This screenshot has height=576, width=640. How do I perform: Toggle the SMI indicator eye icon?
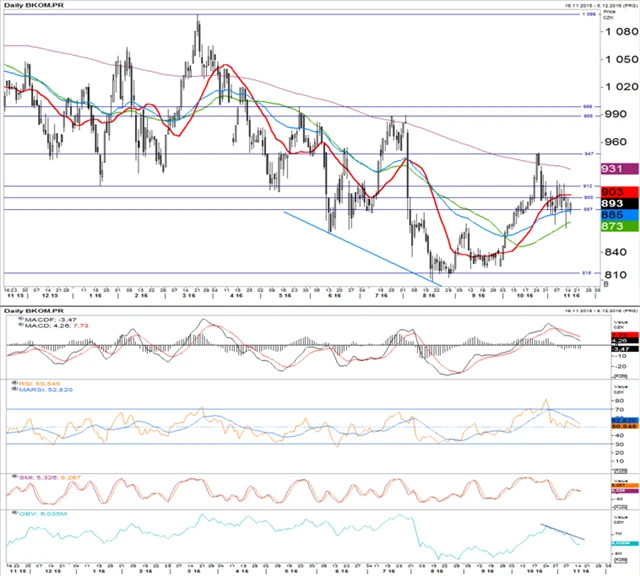click(x=15, y=477)
